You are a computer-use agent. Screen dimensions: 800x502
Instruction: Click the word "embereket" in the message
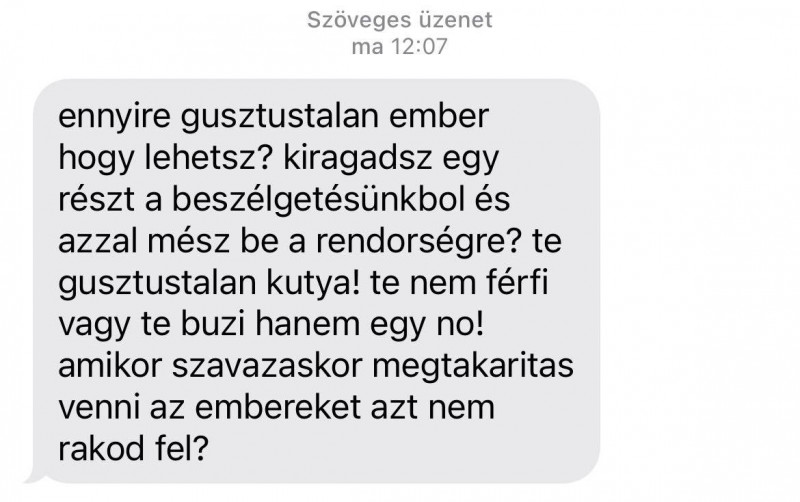[x=278, y=408]
